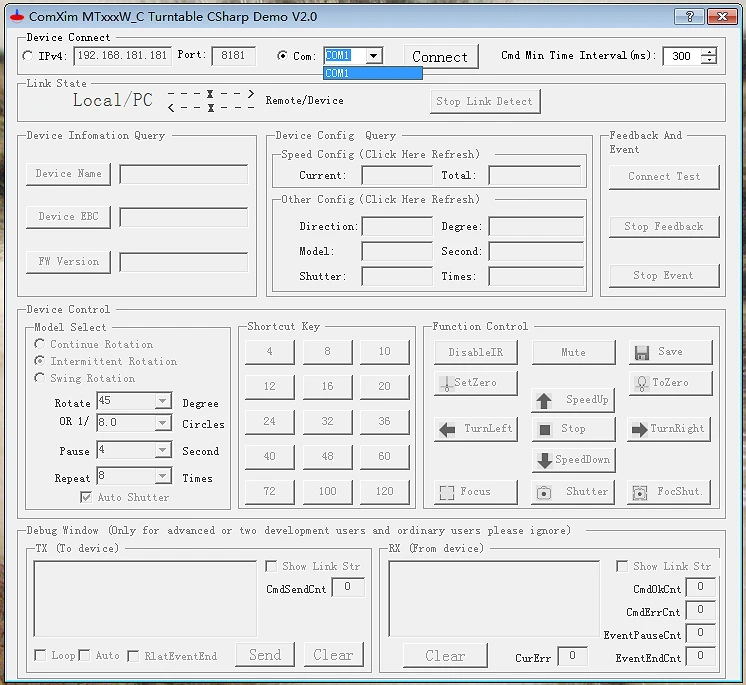
Task: Click TurnLeft arrow button
Action: (x=475, y=429)
